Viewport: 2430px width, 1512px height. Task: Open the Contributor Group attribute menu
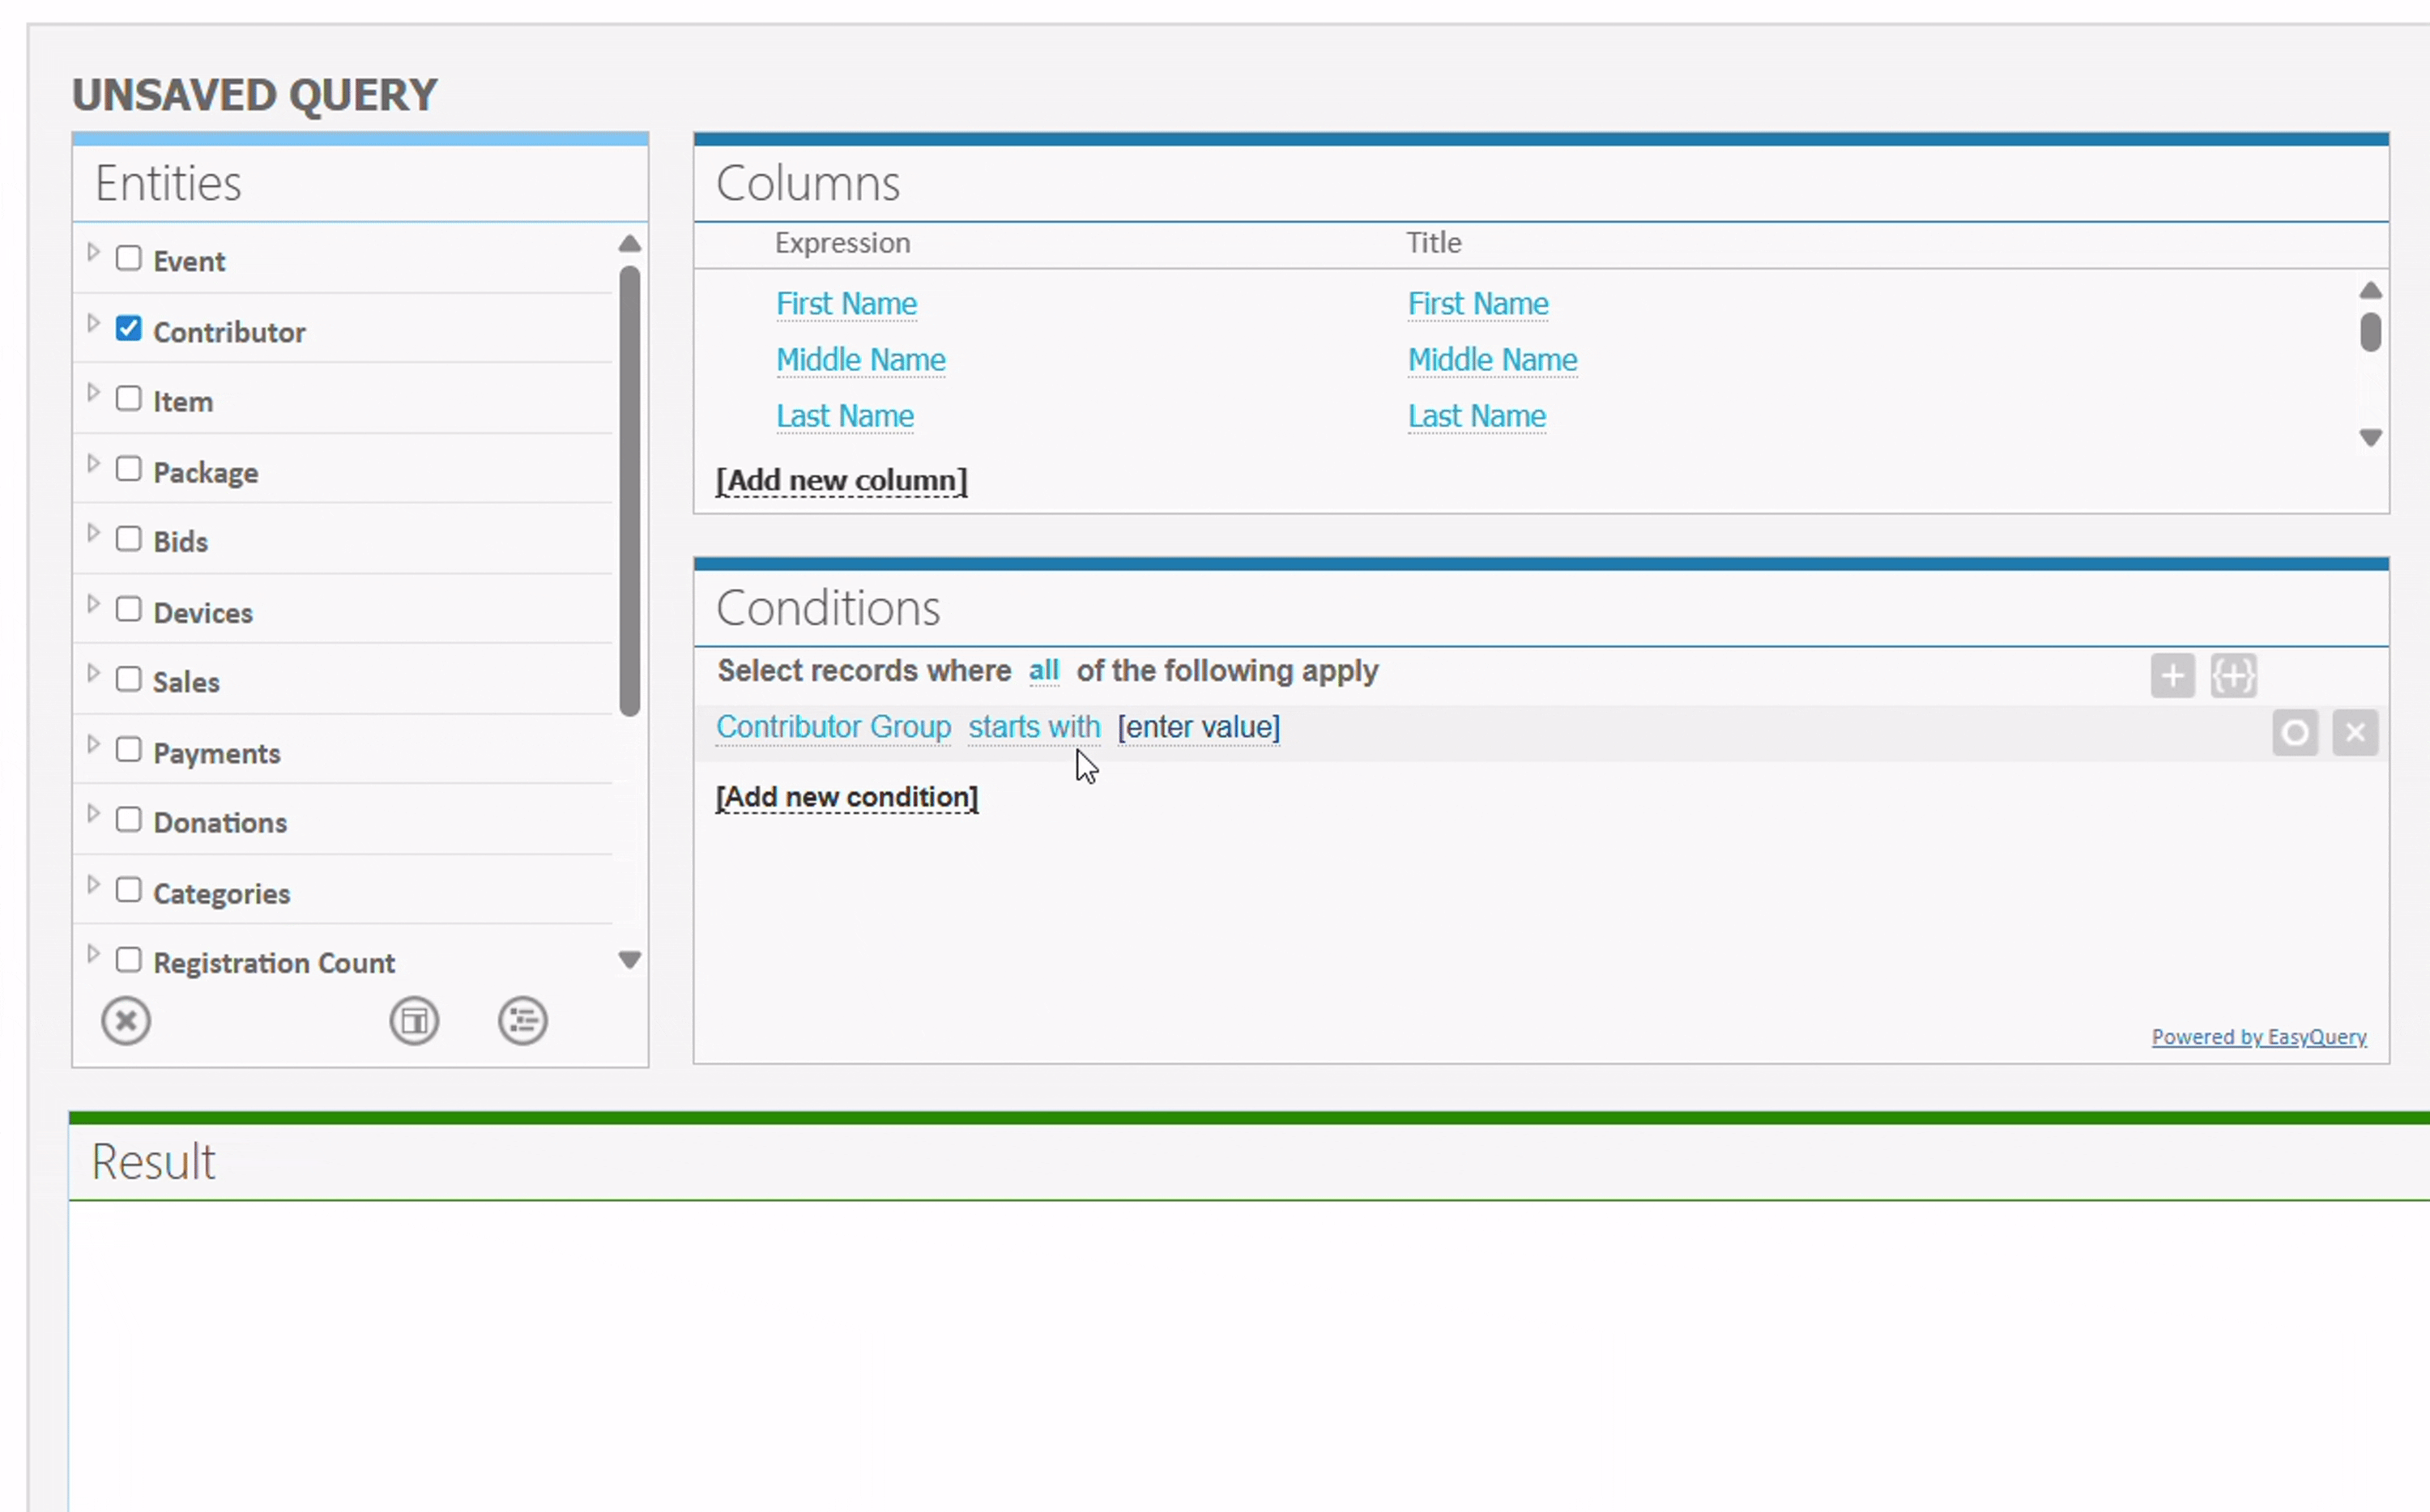pyautogui.click(x=833, y=727)
